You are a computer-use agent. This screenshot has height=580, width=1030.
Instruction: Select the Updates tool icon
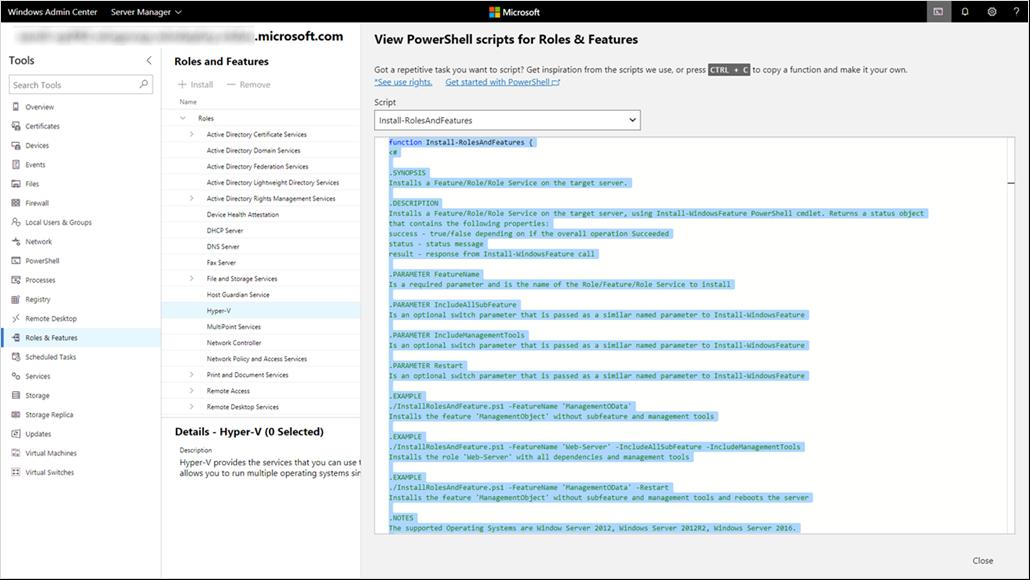pyautogui.click(x=16, y=434)
